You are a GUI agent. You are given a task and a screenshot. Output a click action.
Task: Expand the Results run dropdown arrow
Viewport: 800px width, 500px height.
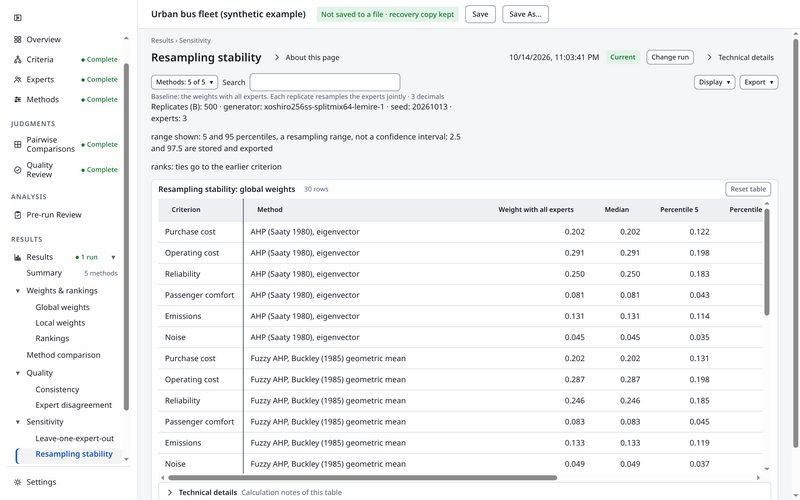(113, 257)
